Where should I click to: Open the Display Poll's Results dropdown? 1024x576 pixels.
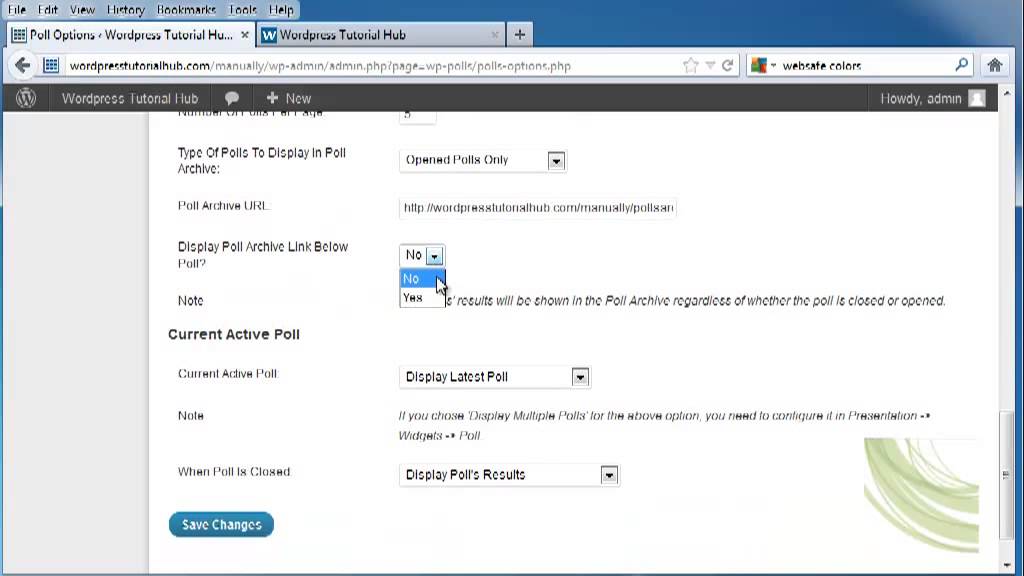[x=509, y=475]
